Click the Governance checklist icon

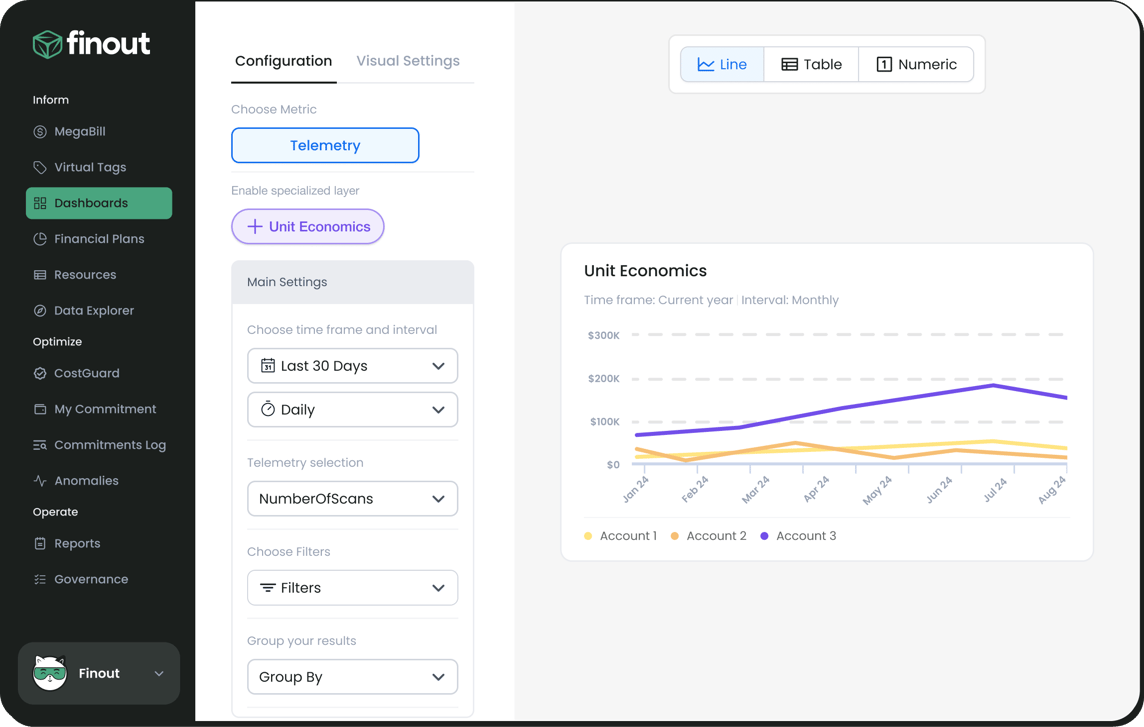coord(40,580)
